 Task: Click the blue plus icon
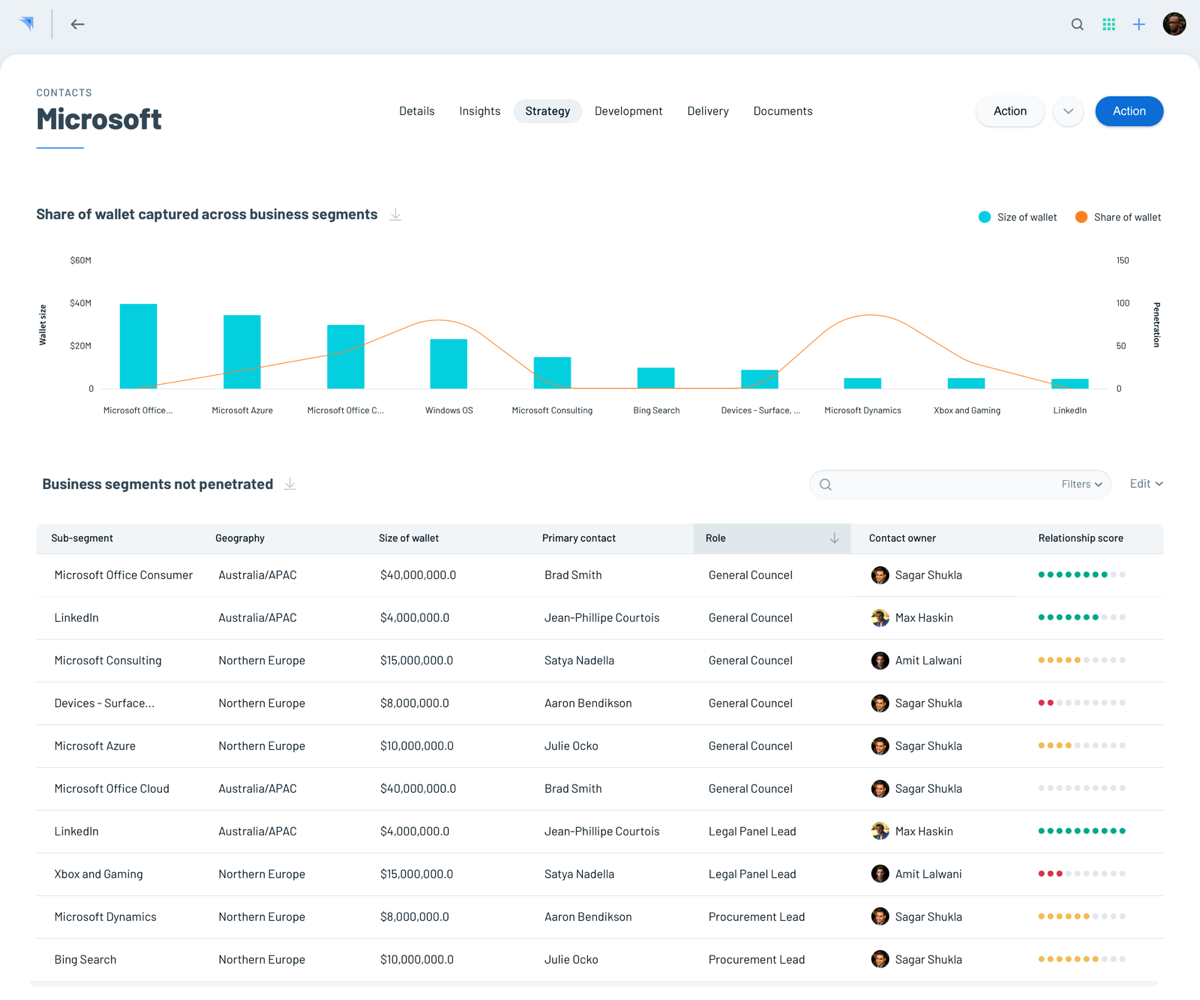[x=1139, y=24]
